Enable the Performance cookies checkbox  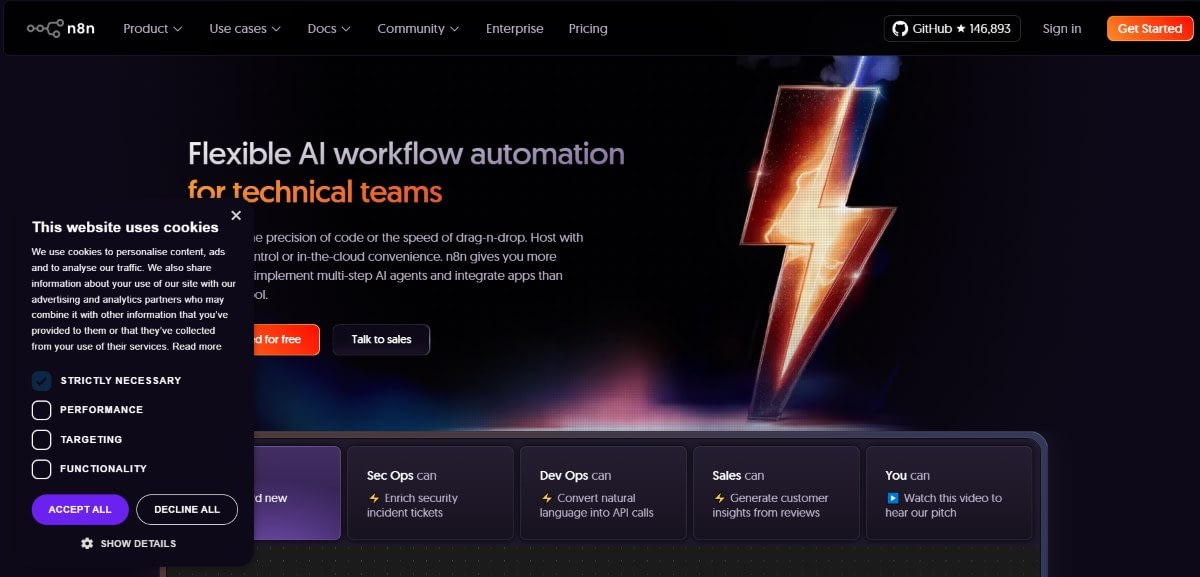pyautogui.click(x=41, y=410)
